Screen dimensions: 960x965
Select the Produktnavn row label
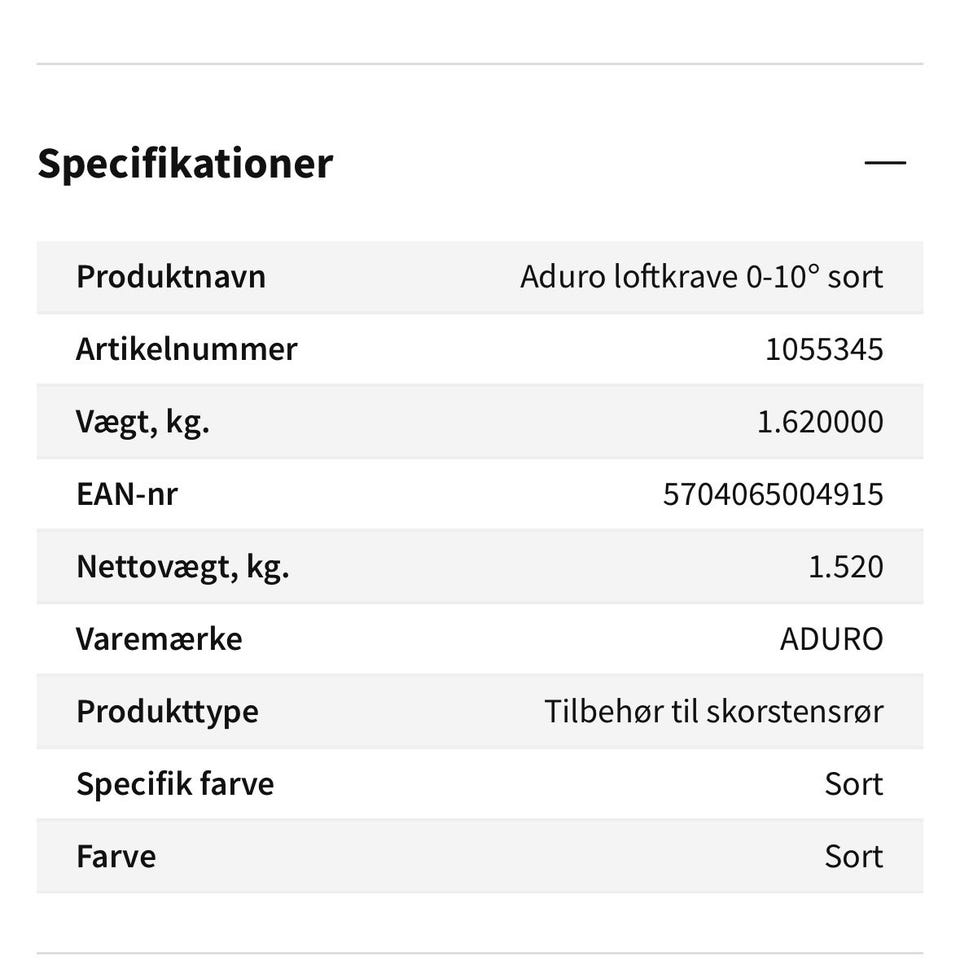(x=171, y=276)
